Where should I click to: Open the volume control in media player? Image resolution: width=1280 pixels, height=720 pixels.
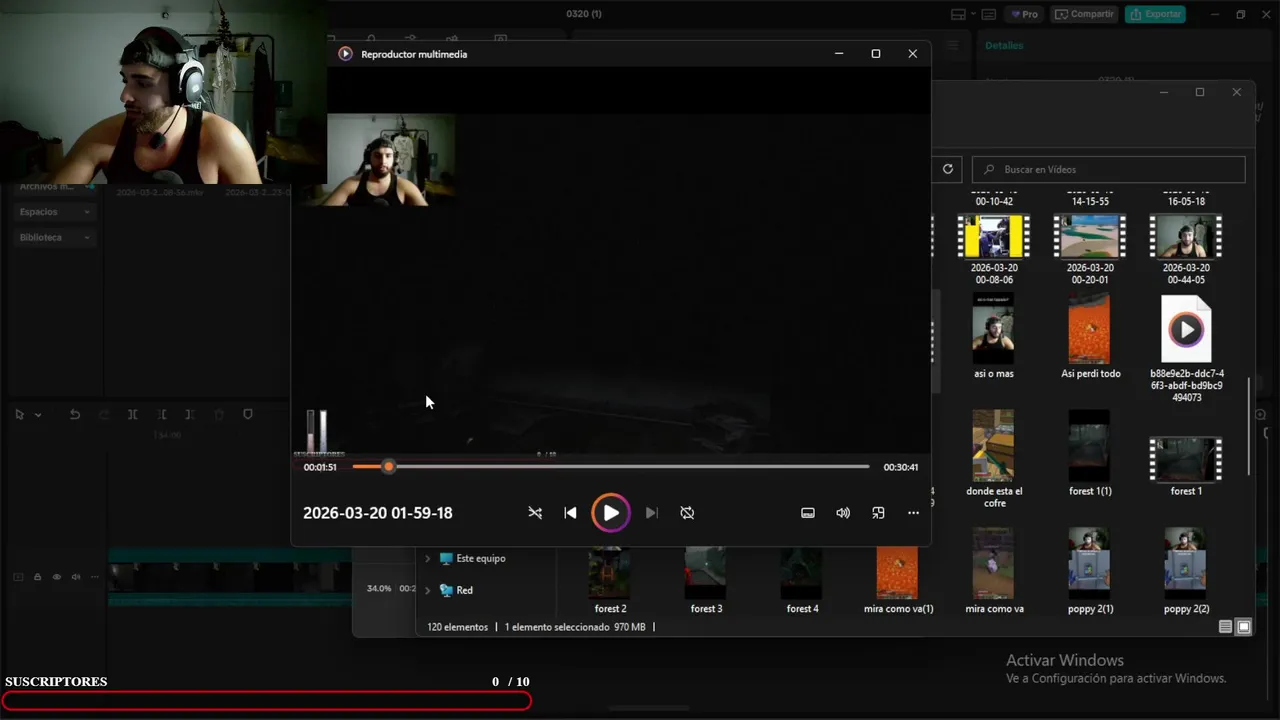coord(843,513)
